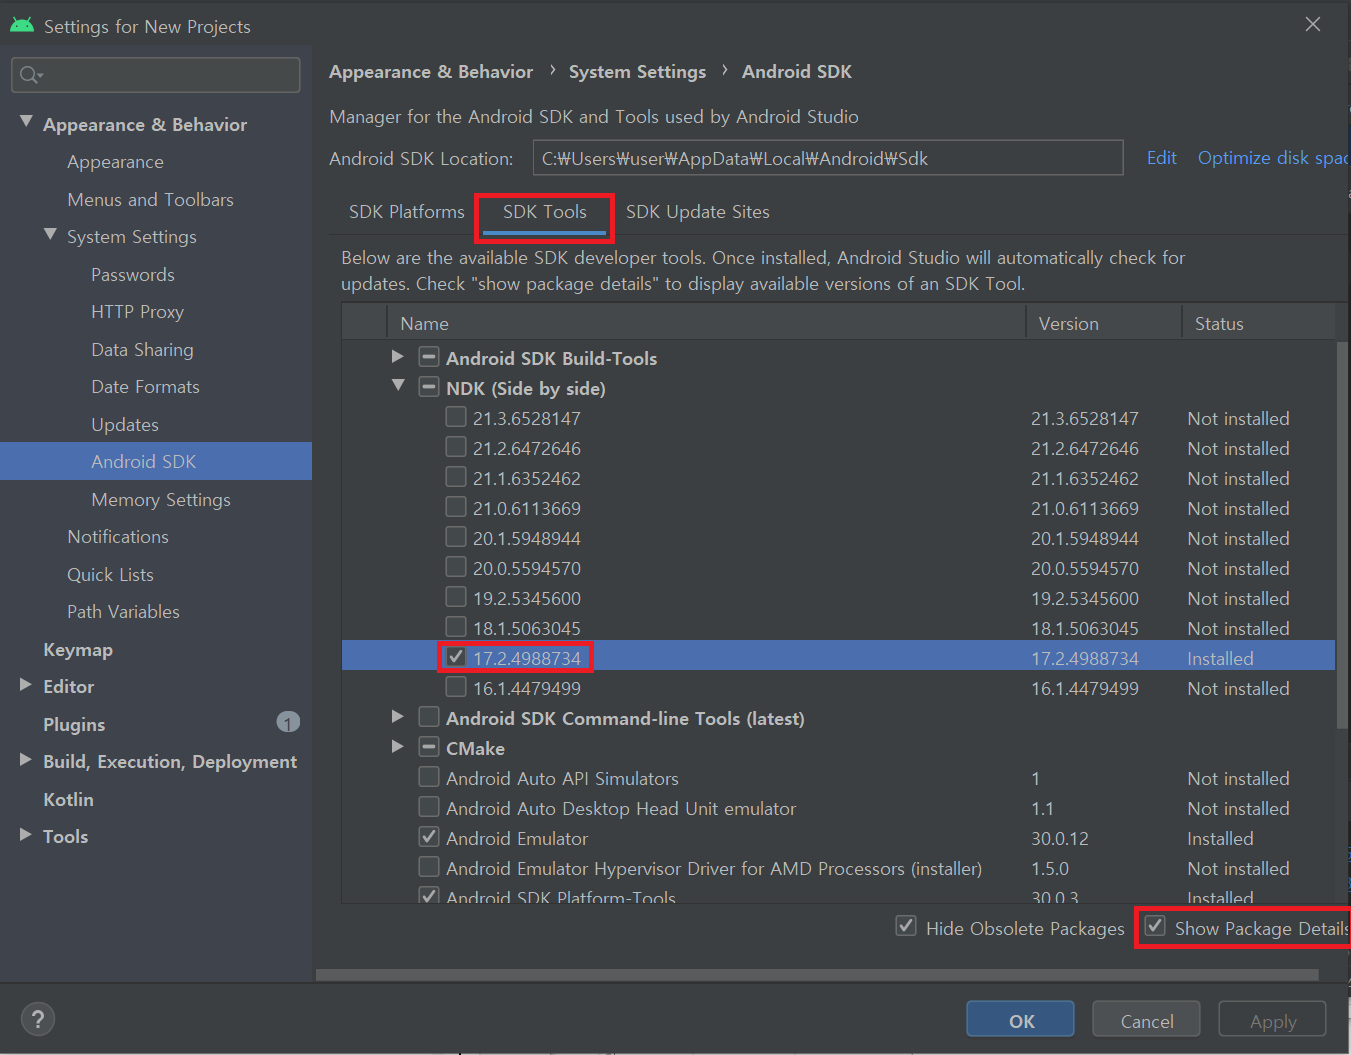Expand Android SDK Command-line Tools row
Image resolution: width=1351 pixels, height=1055 pixels.
tap(398, 716)
